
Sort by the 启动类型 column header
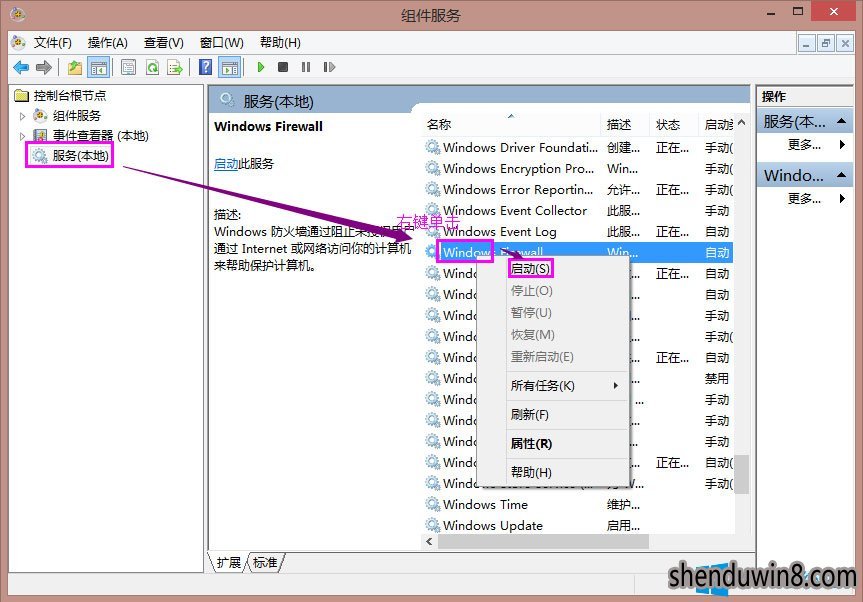(717, 125)
